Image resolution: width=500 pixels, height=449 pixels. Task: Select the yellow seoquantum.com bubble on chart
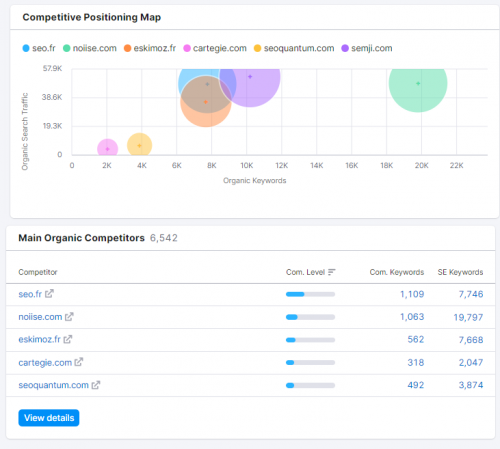click(x=139, y=145)
